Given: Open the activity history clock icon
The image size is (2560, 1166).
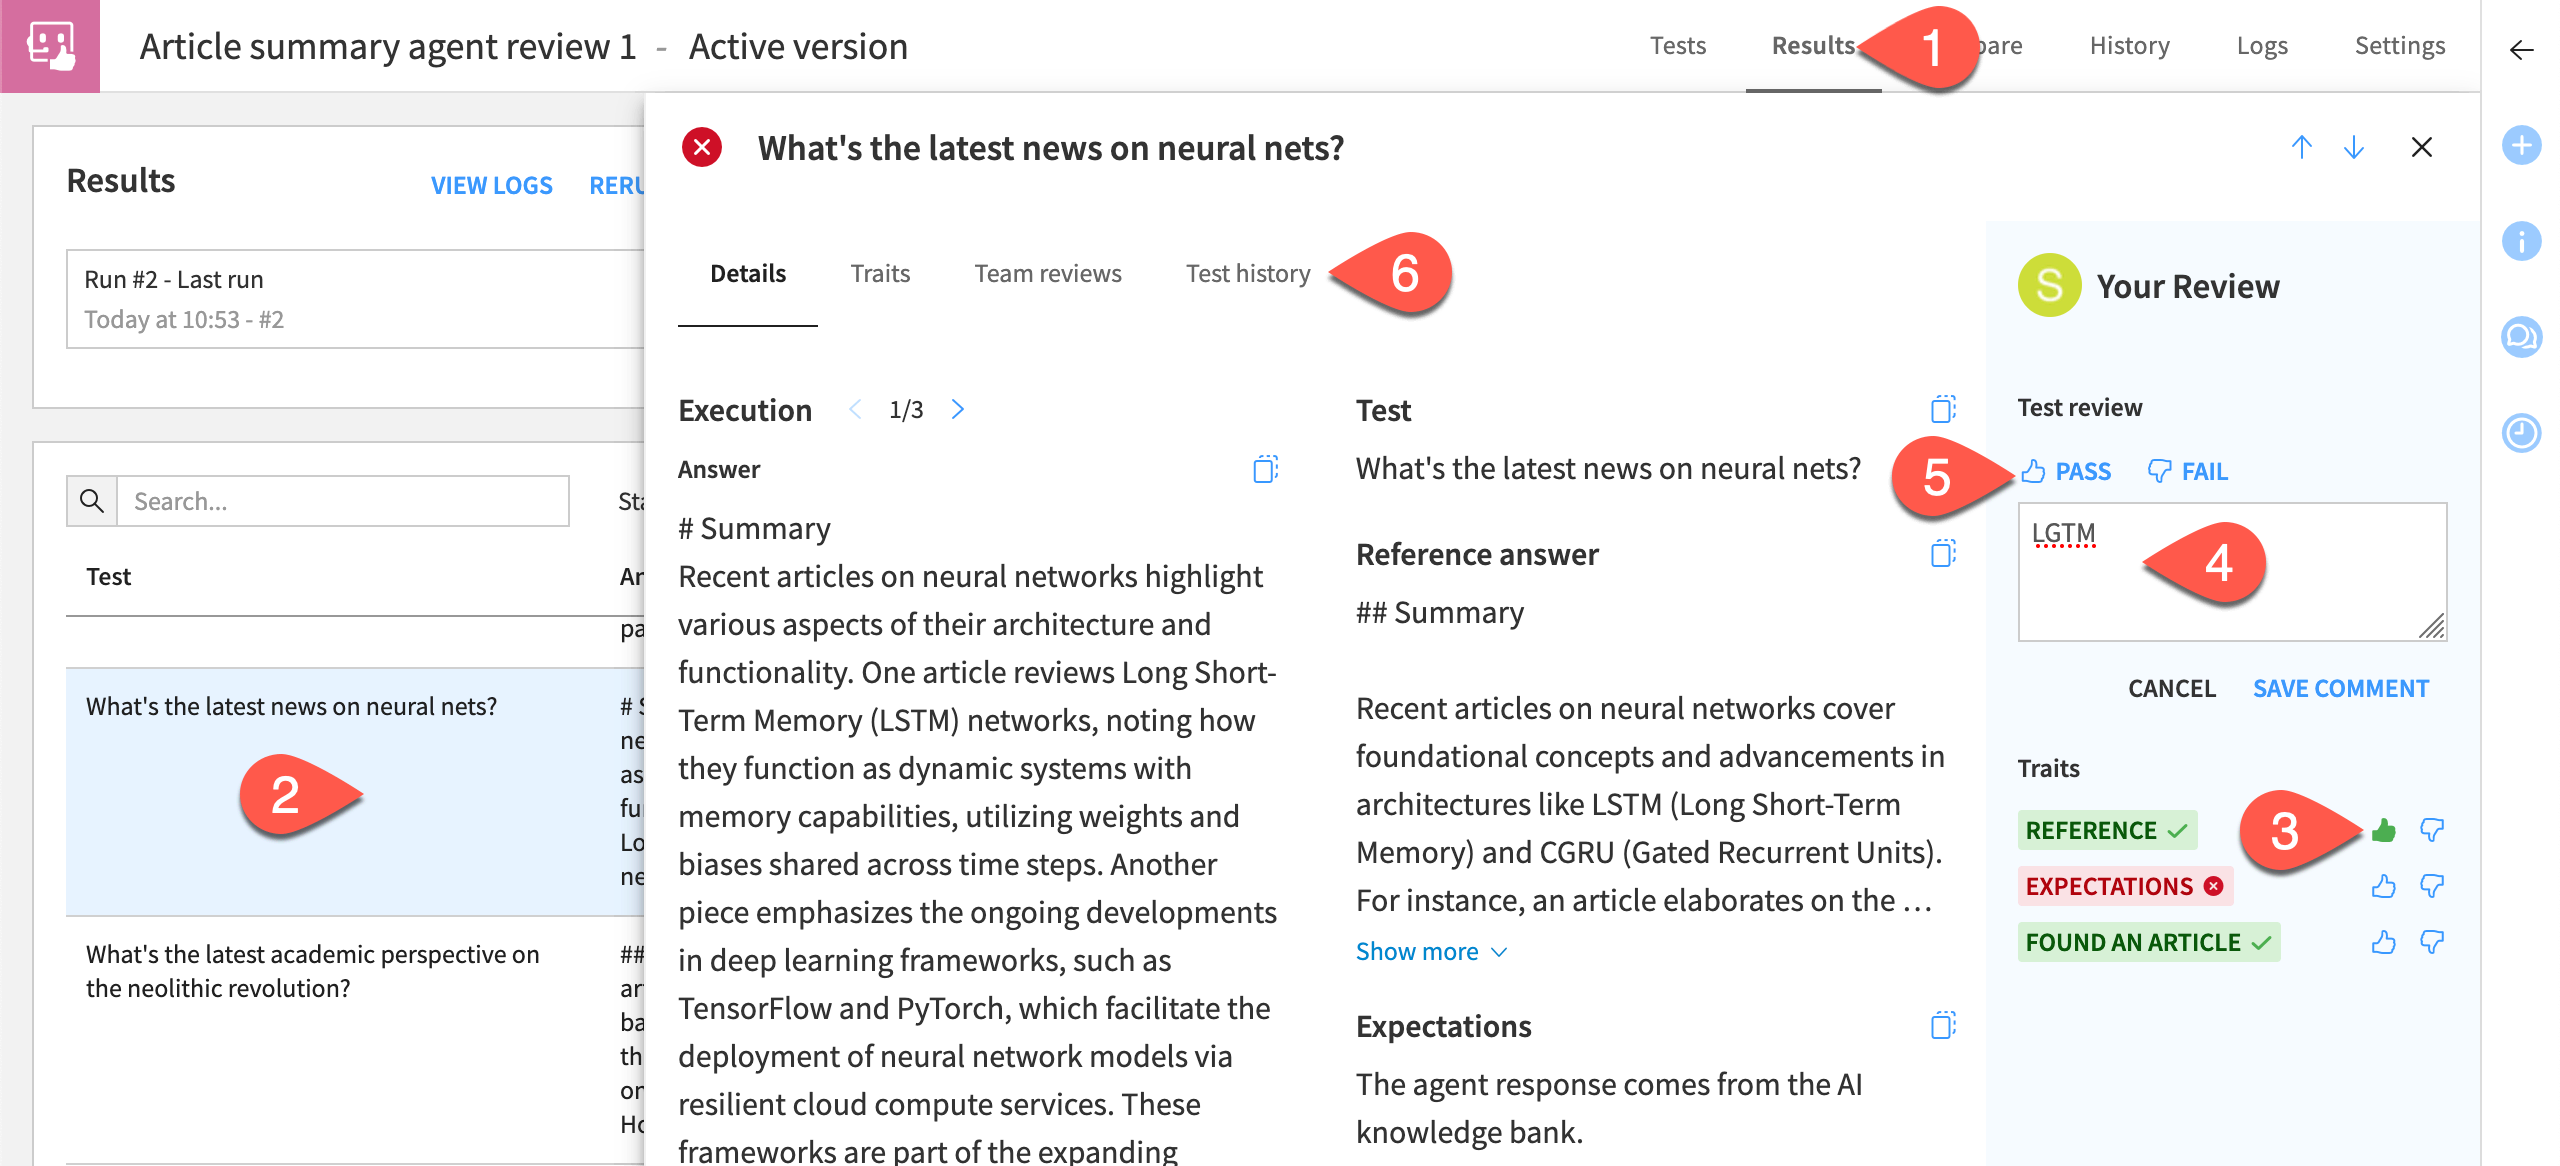Looking at the screenshot, I should [x=2522, y=434].
